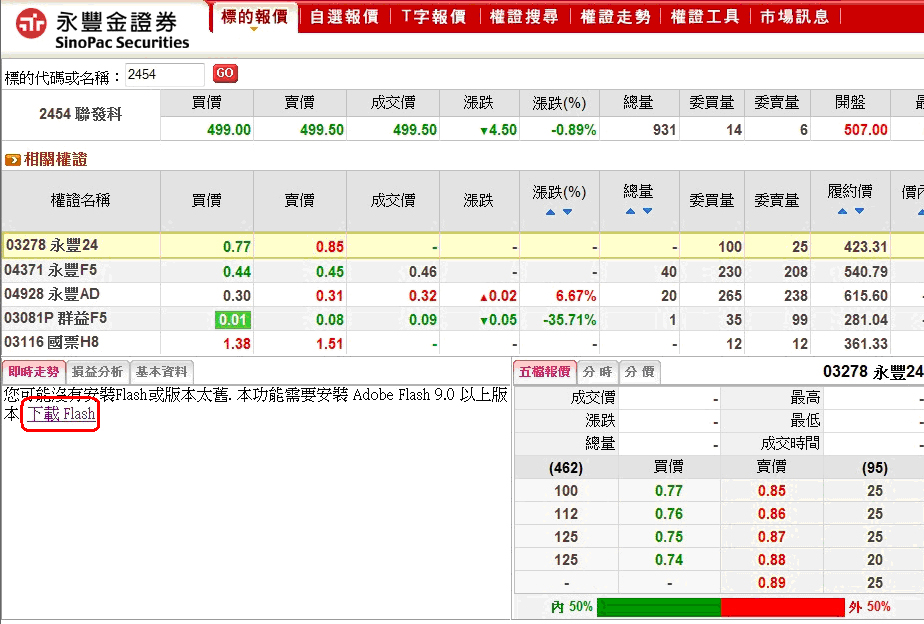Click the 履約價 column header label
Viewport: 924px width, 624px height.
click(x=850, y=192)
